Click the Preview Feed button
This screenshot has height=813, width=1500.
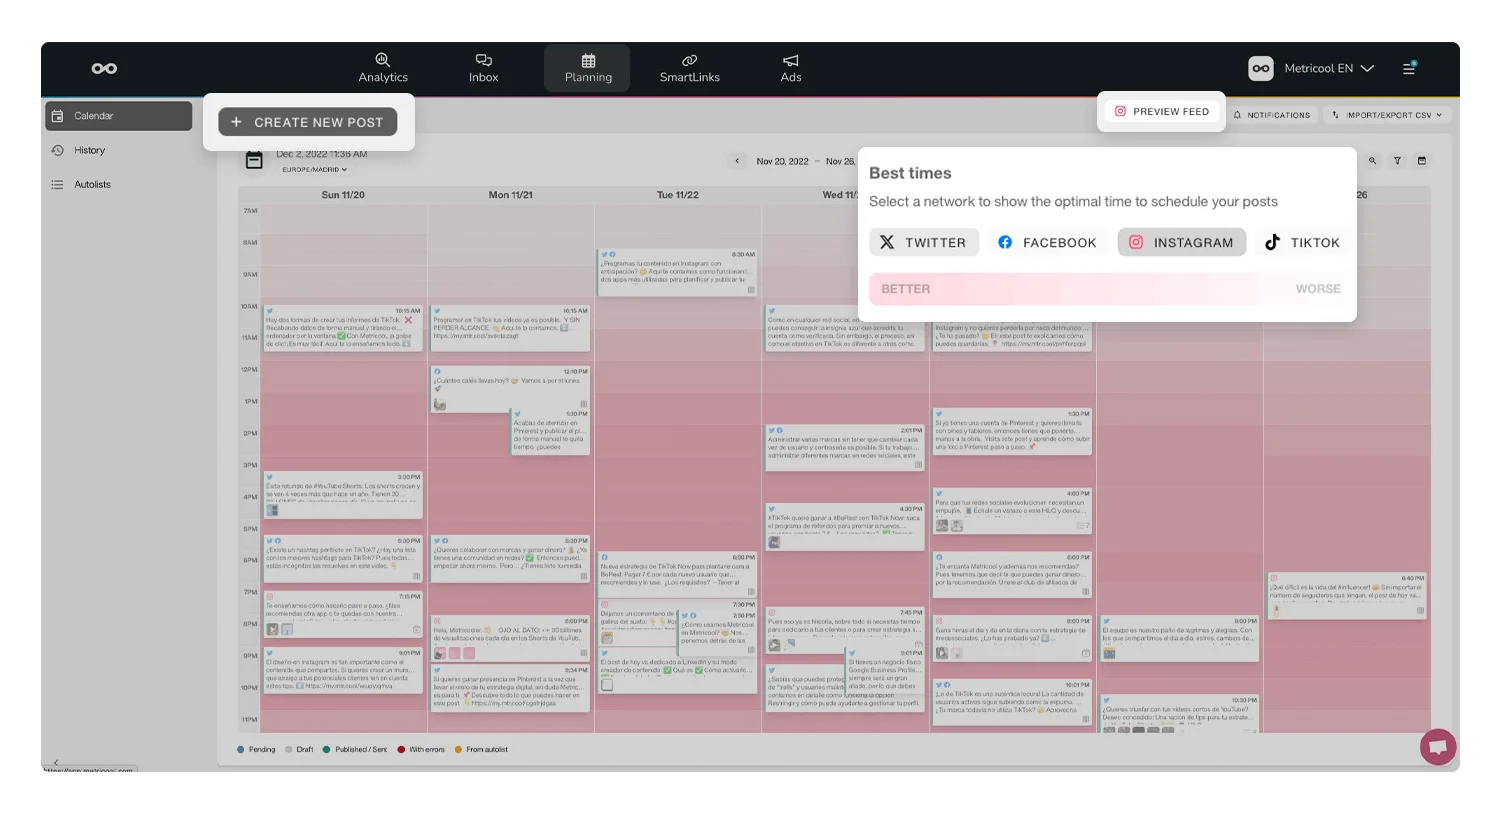click(x=1162, y=112)
